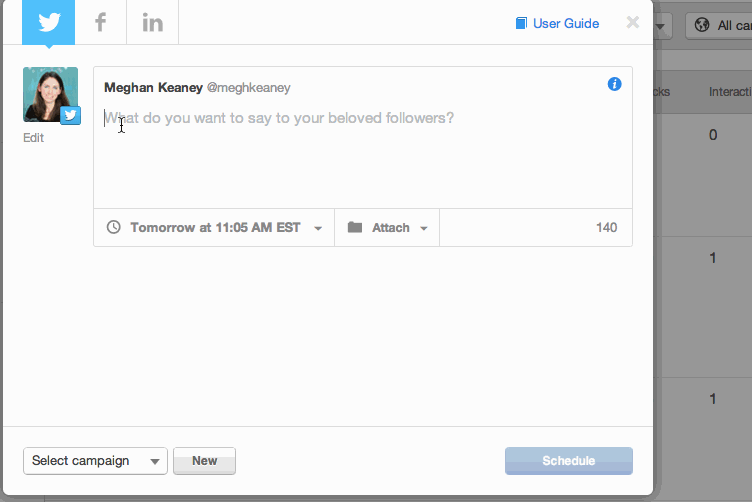Screen dimensions: 752x502
Task: Open the User Guide link
Action: 566,23
